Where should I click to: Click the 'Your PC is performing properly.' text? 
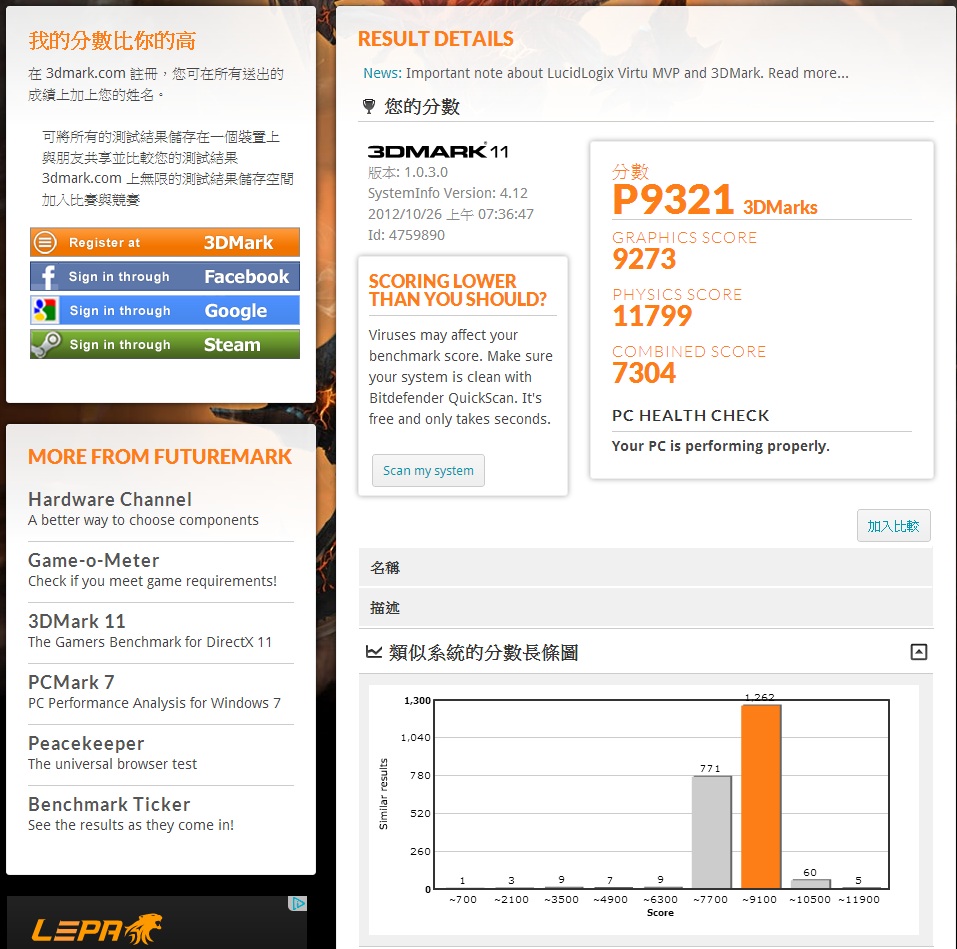point(721,446)
